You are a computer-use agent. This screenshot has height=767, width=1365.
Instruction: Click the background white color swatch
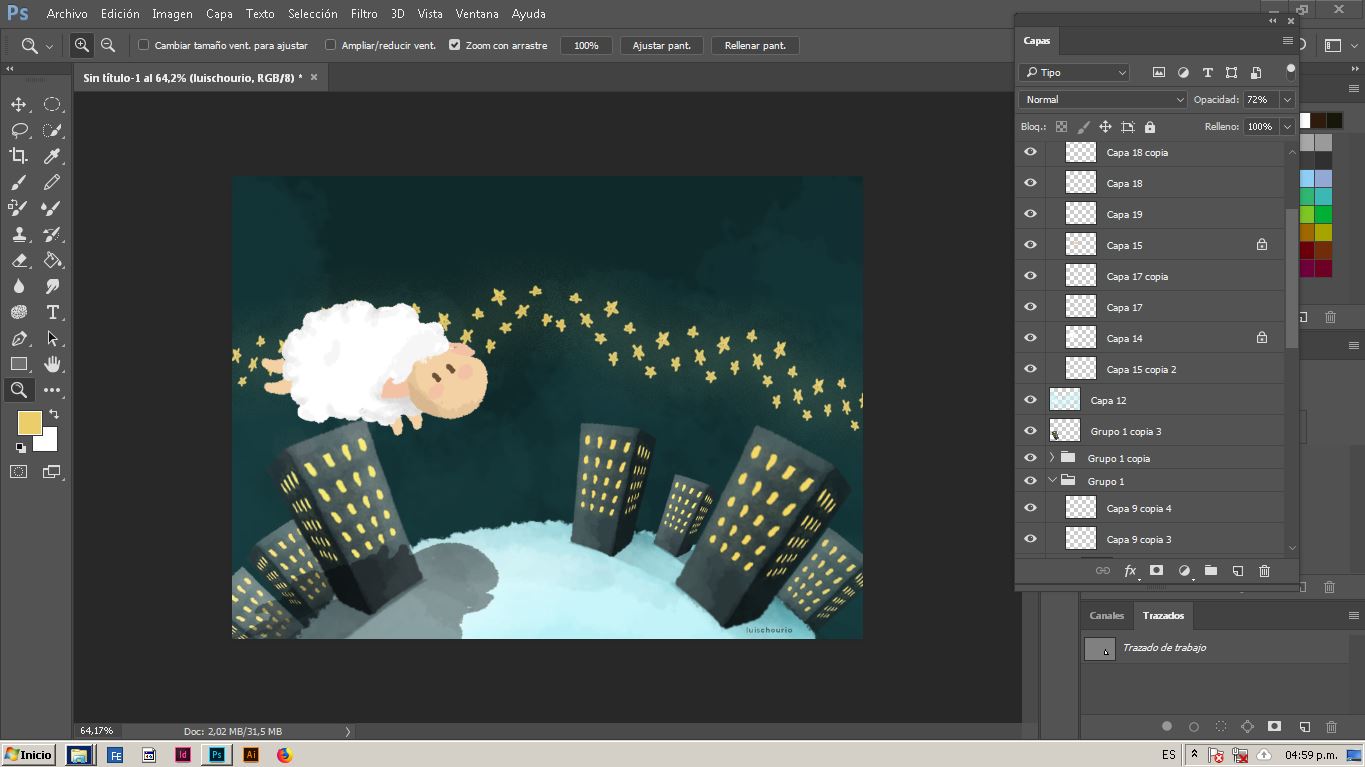click(48, 442)
